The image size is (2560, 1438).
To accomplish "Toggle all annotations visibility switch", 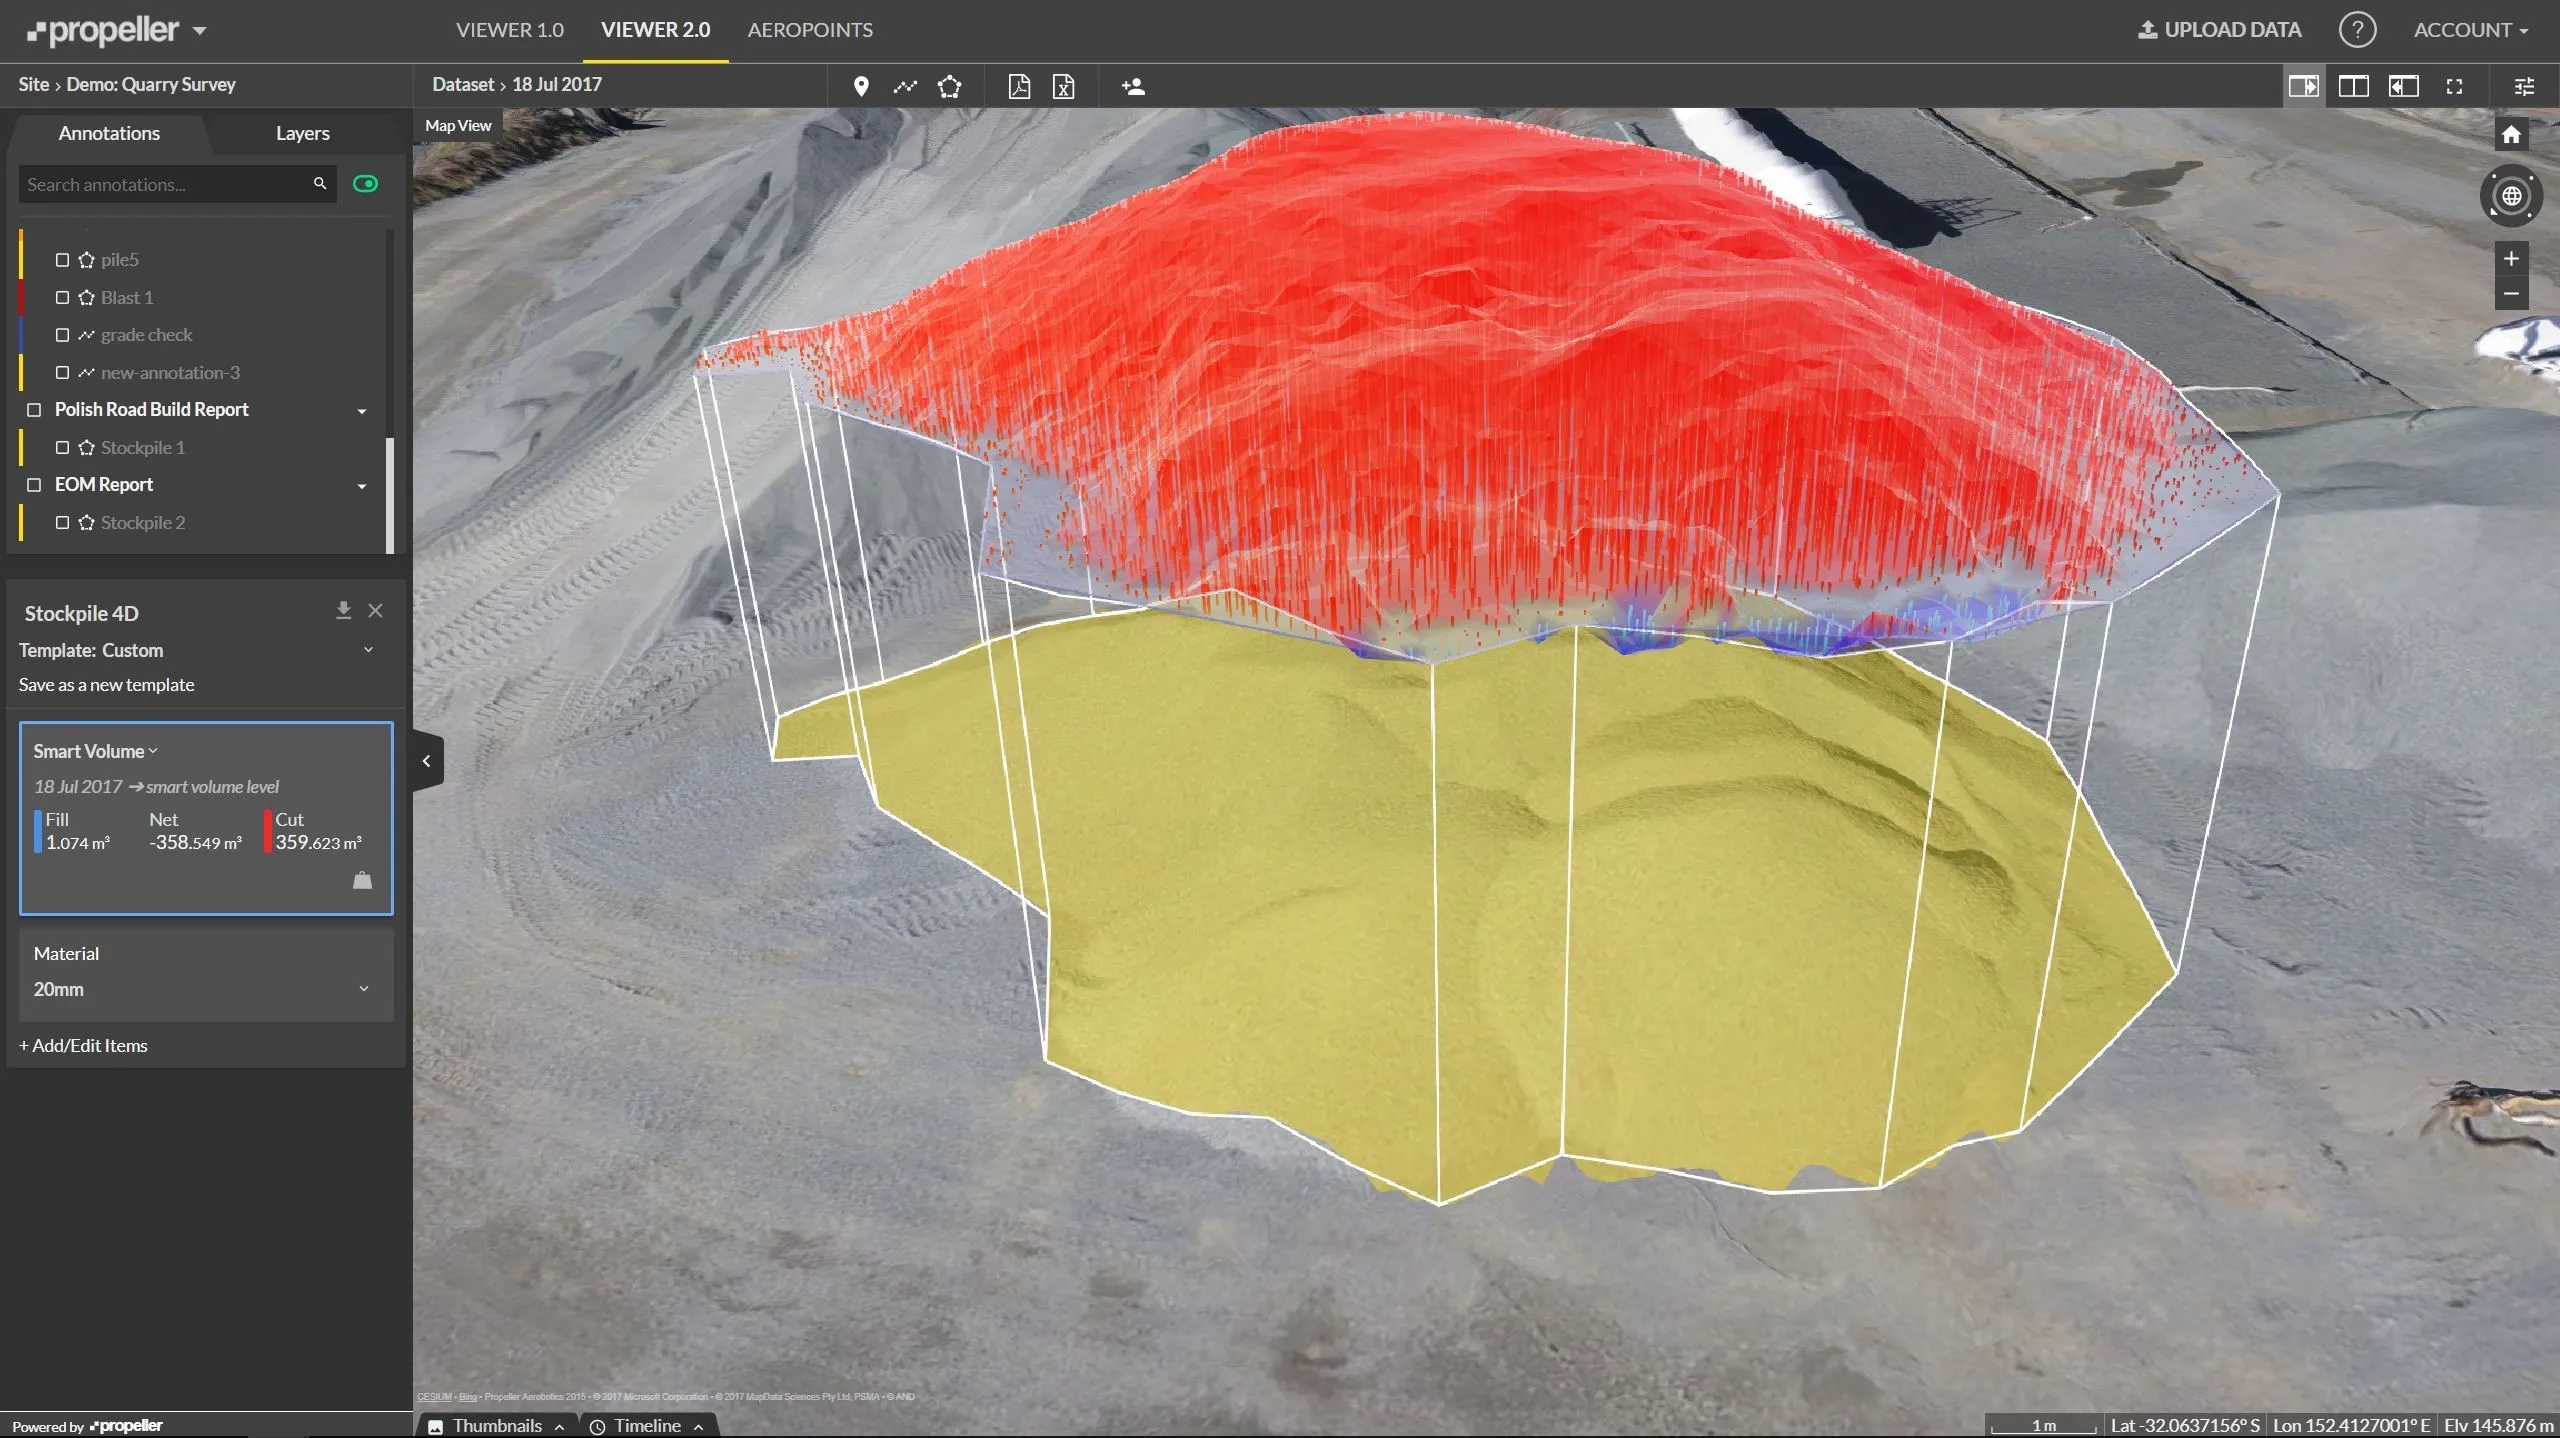I will pyautogui.click(x=366, y=184).
